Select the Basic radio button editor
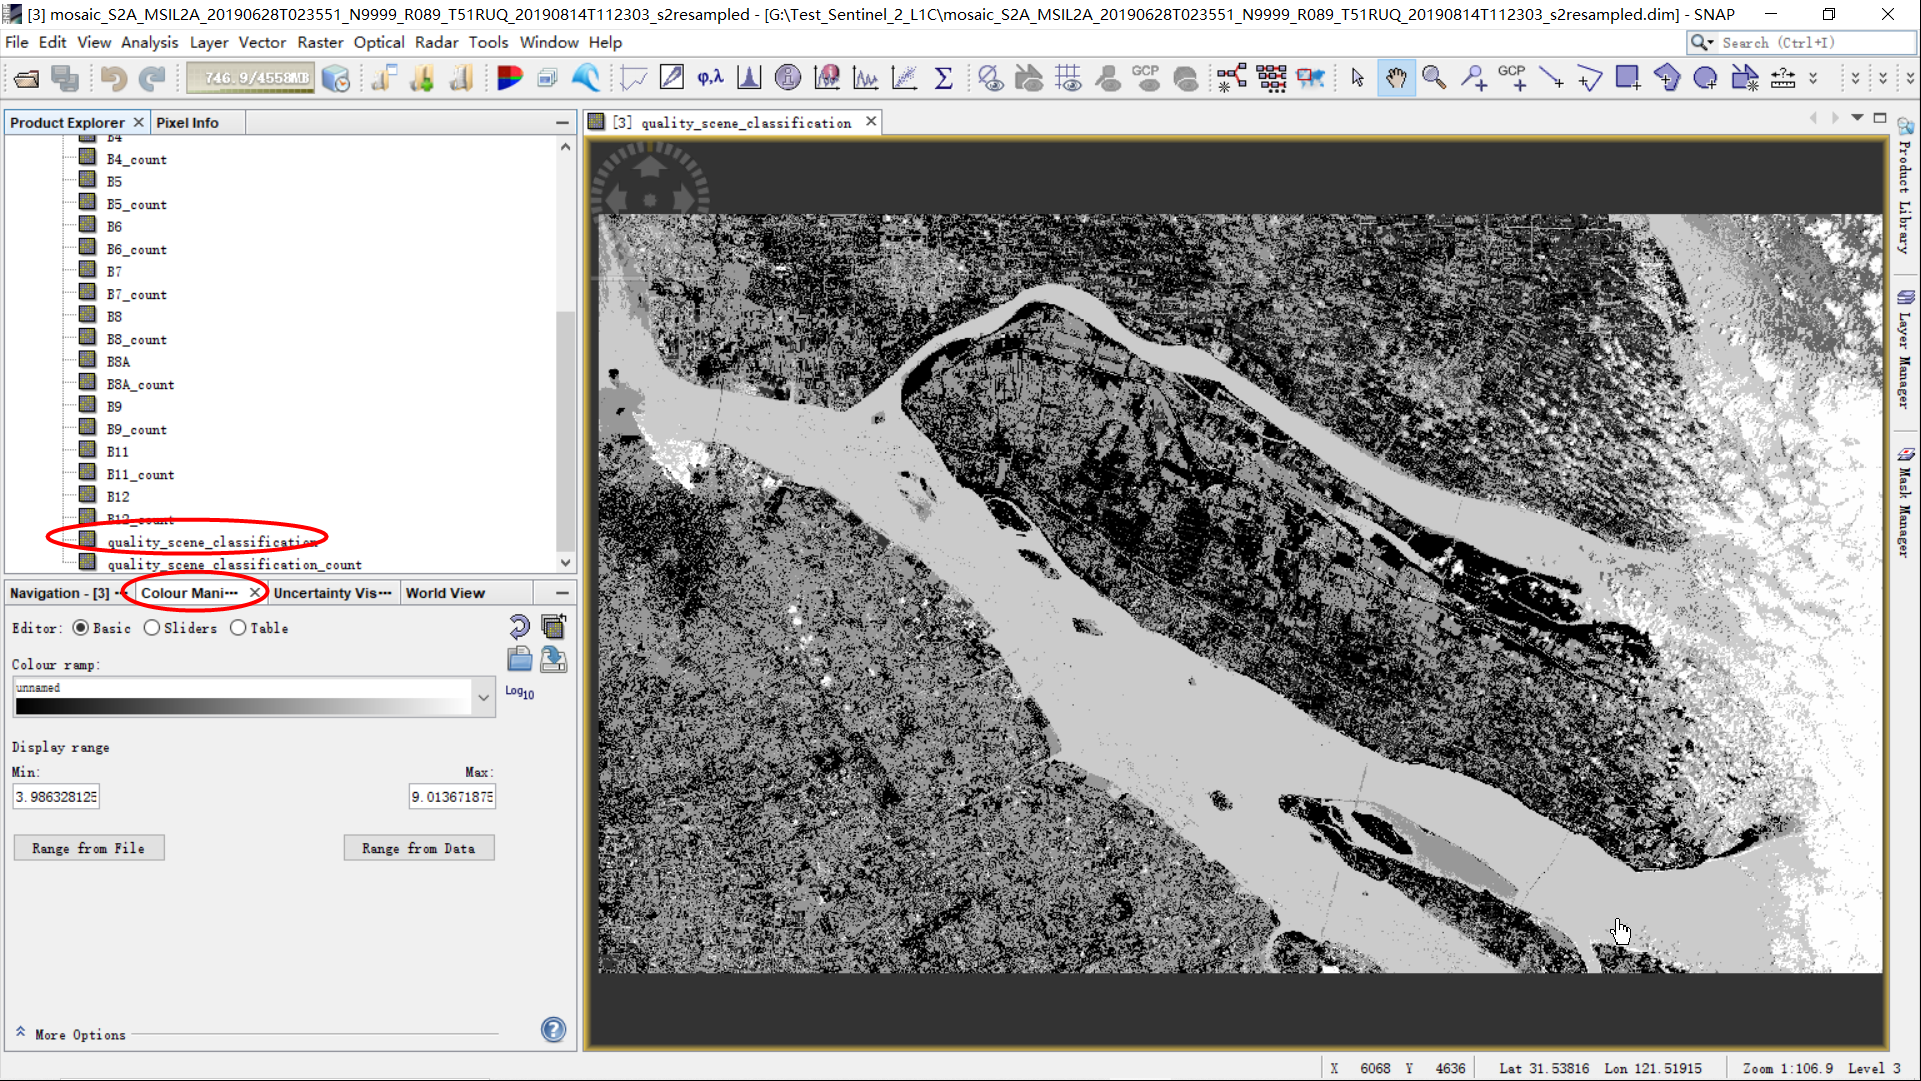The height and width of the screenshot is (1081, 1921). point(82,627)
